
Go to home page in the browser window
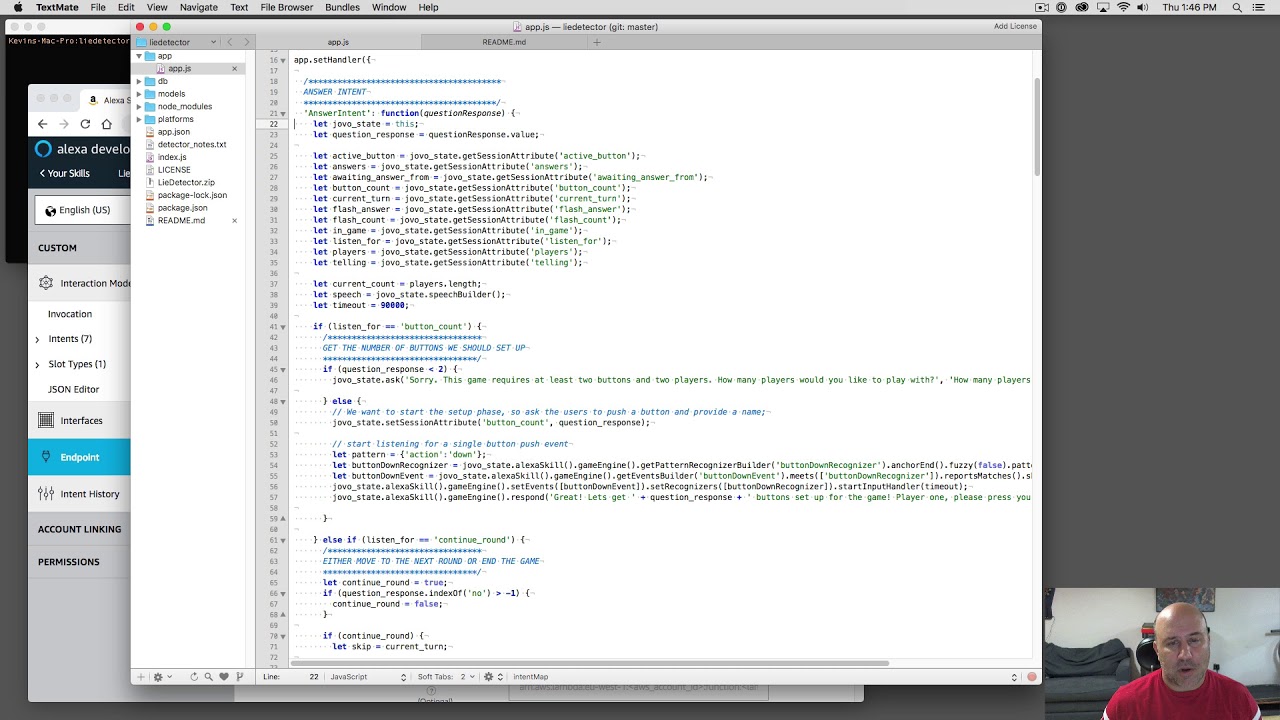pyautogui.click(x=107, y=124)
